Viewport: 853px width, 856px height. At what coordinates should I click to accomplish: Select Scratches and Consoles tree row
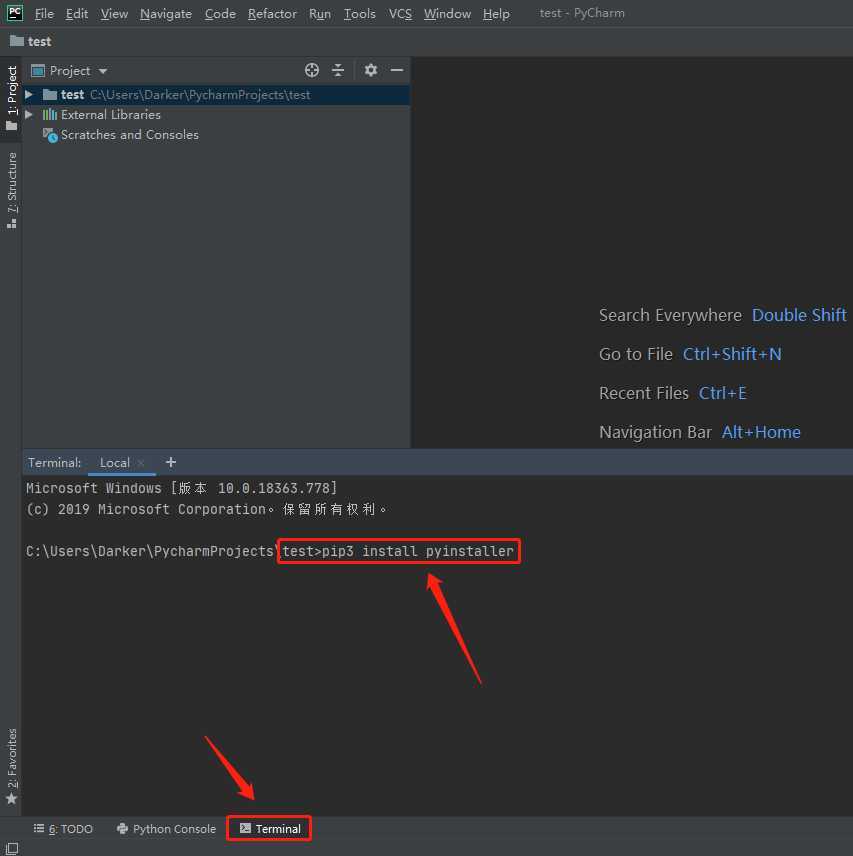click(217, 135)
